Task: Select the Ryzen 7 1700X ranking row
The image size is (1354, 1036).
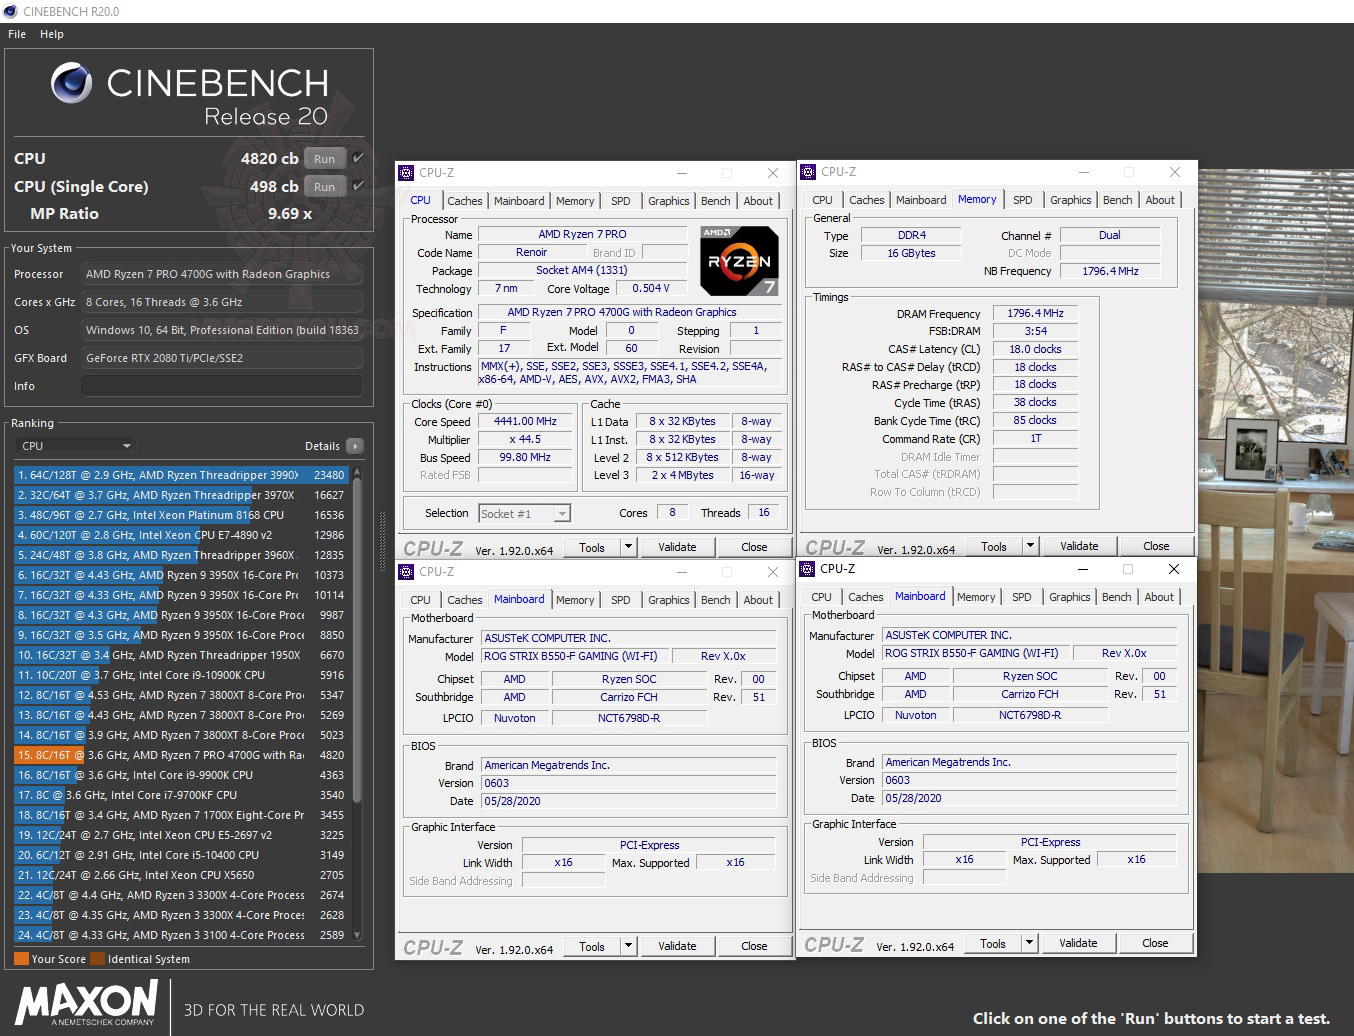Action: tap(180, 815)
